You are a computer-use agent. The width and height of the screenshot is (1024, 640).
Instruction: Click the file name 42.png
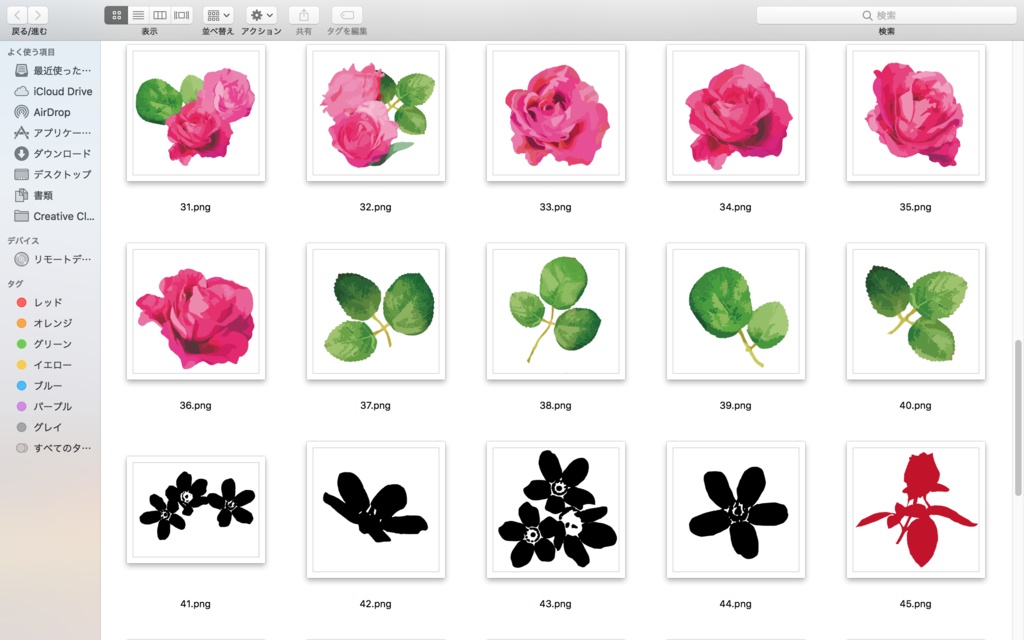[376, 604]
